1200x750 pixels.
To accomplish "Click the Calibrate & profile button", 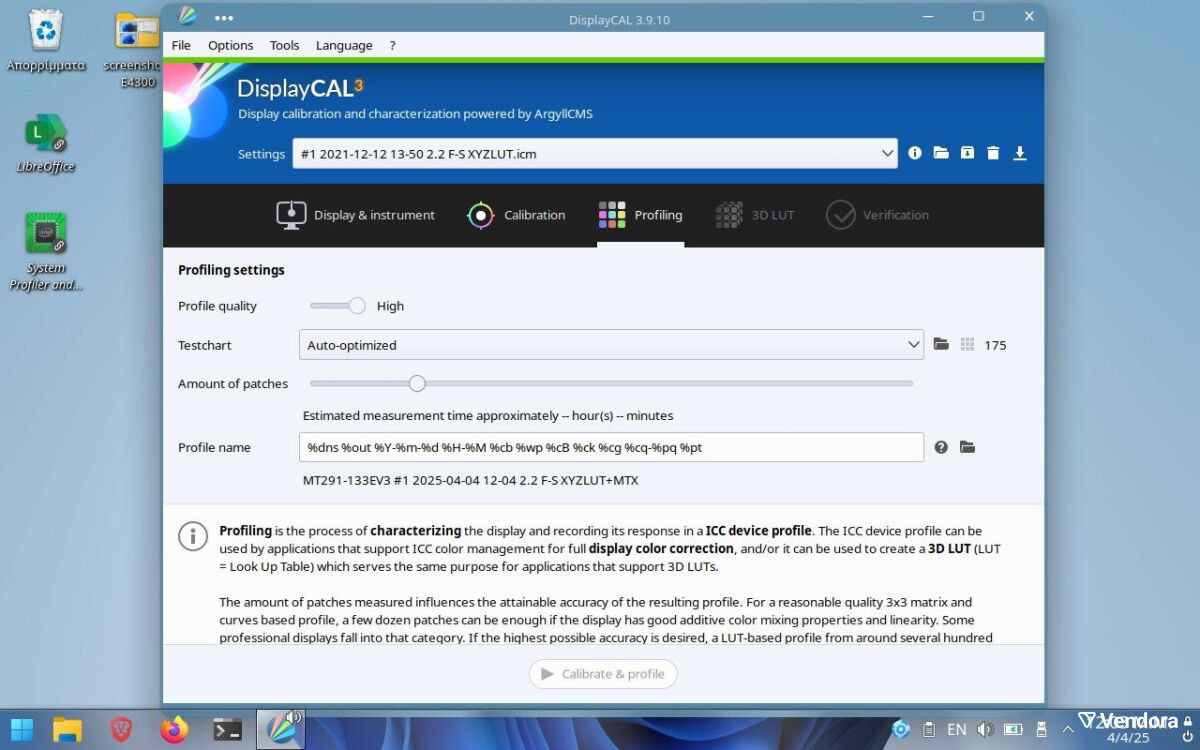I will pyautogui.click(x=603, y=674).
